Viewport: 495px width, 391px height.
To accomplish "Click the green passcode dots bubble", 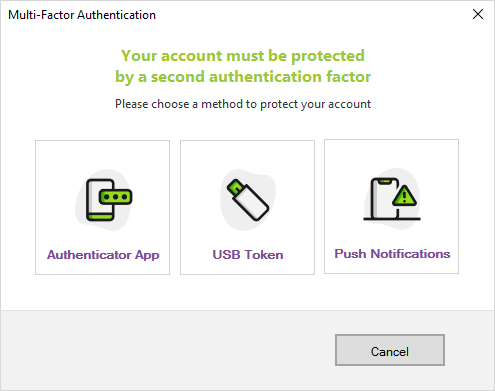I will coord(116,197).
